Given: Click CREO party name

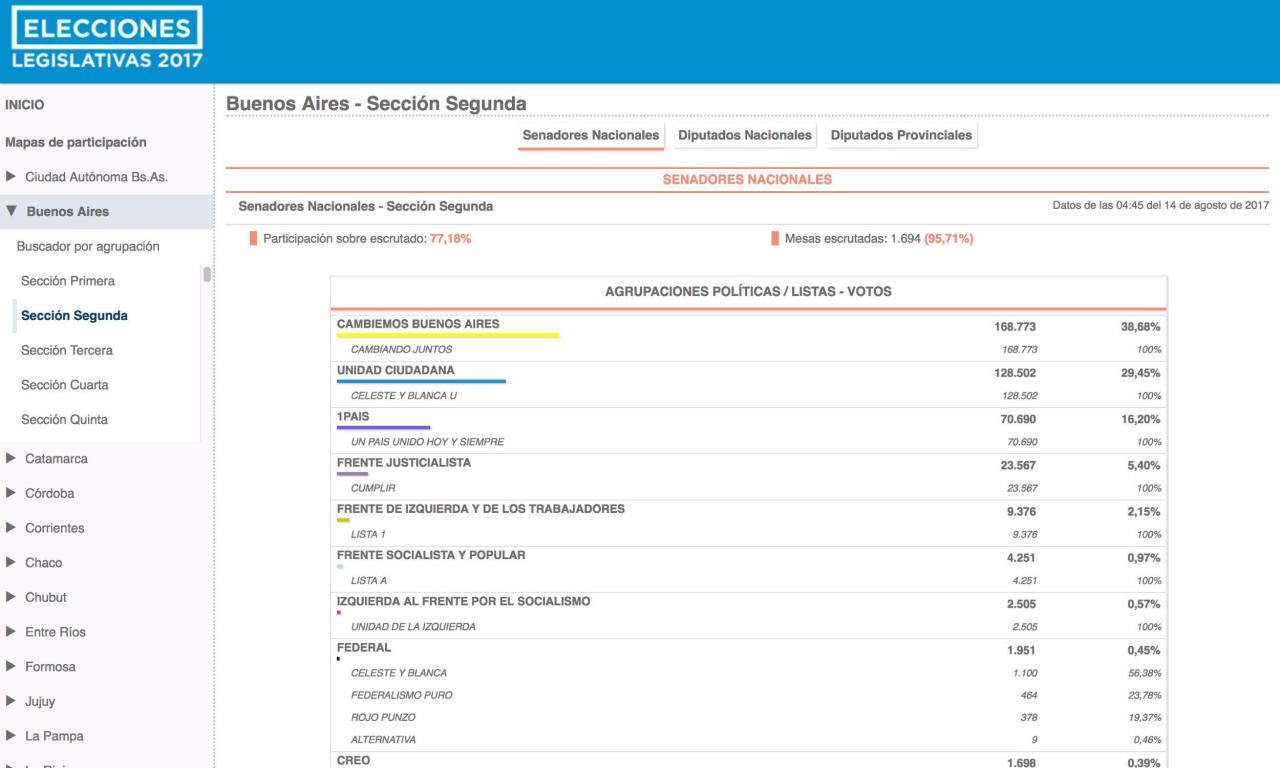Looking at the screenshot, I should click(x=354, y=760).
